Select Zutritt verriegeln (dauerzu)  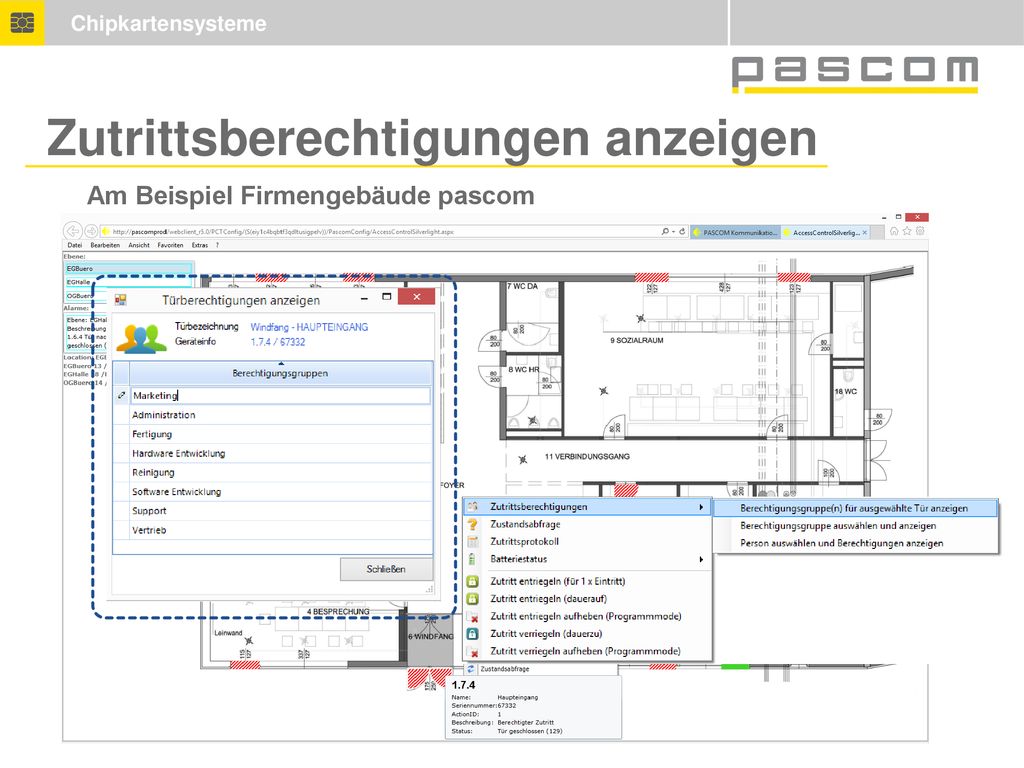tap(587, 633)
